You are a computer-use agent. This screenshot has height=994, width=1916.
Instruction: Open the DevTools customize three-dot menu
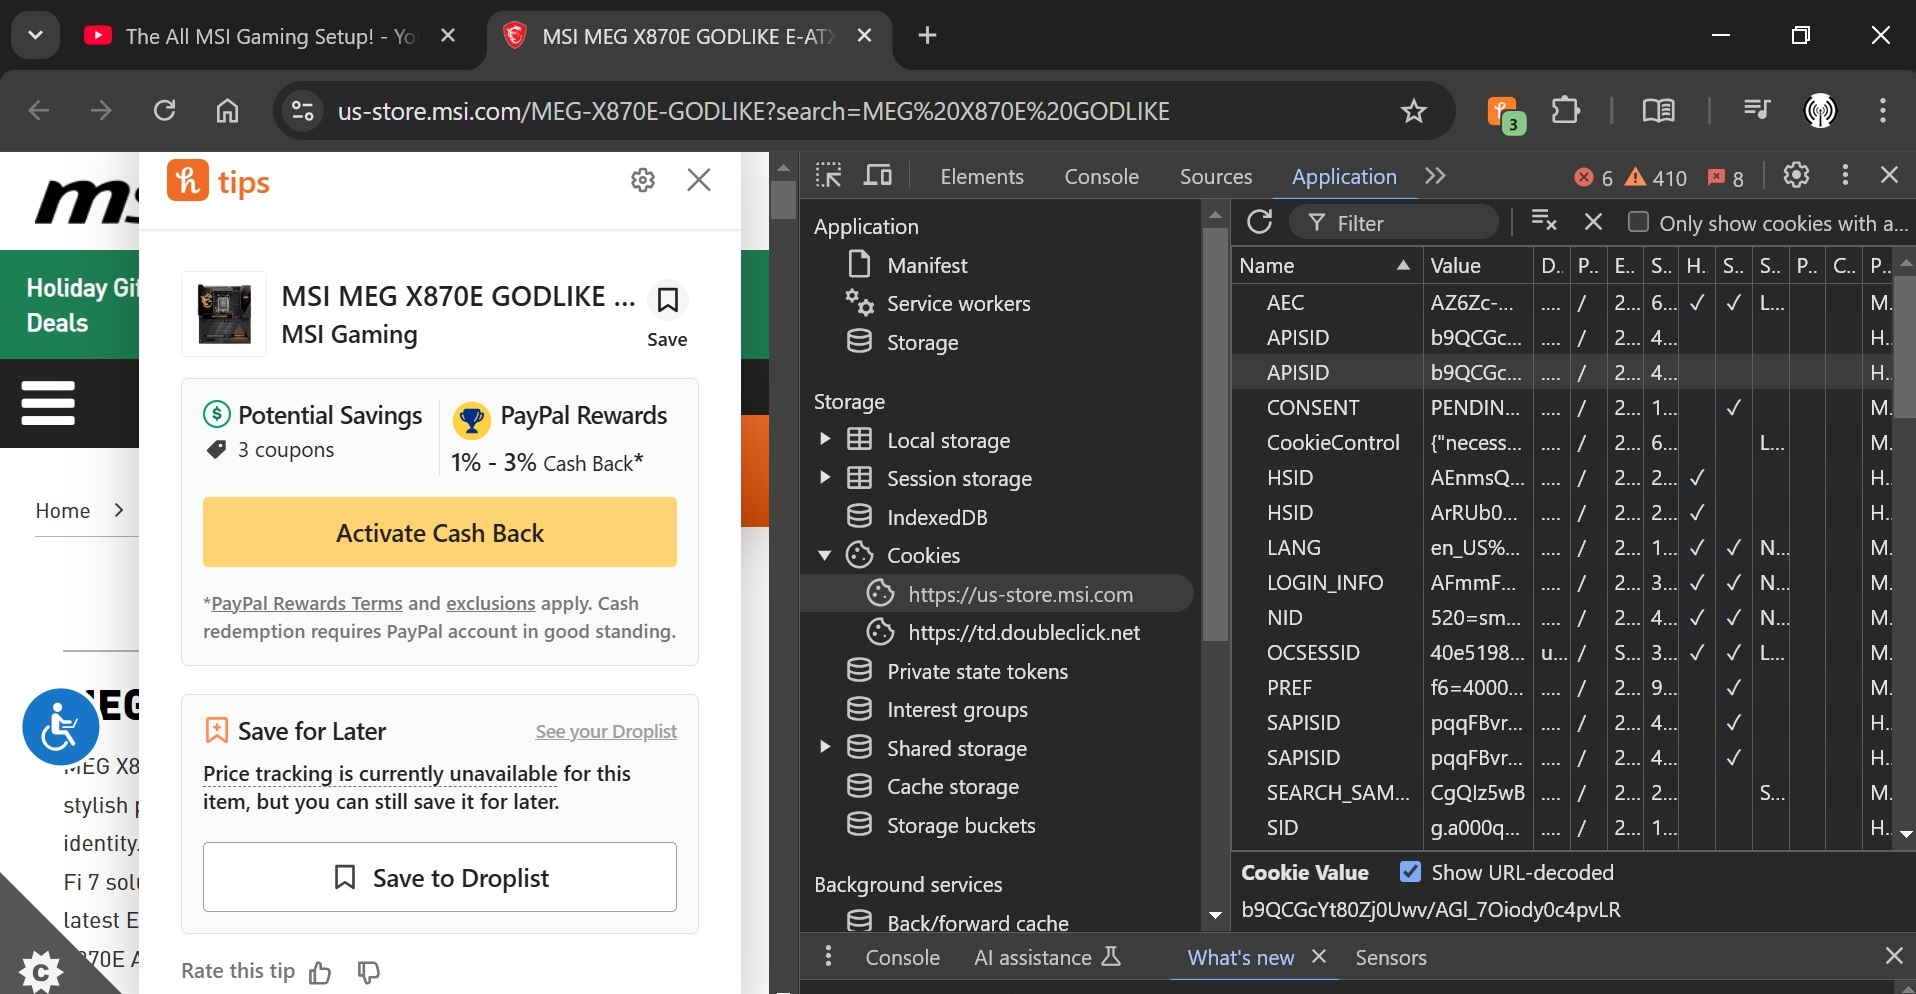tap(1845, 176)
